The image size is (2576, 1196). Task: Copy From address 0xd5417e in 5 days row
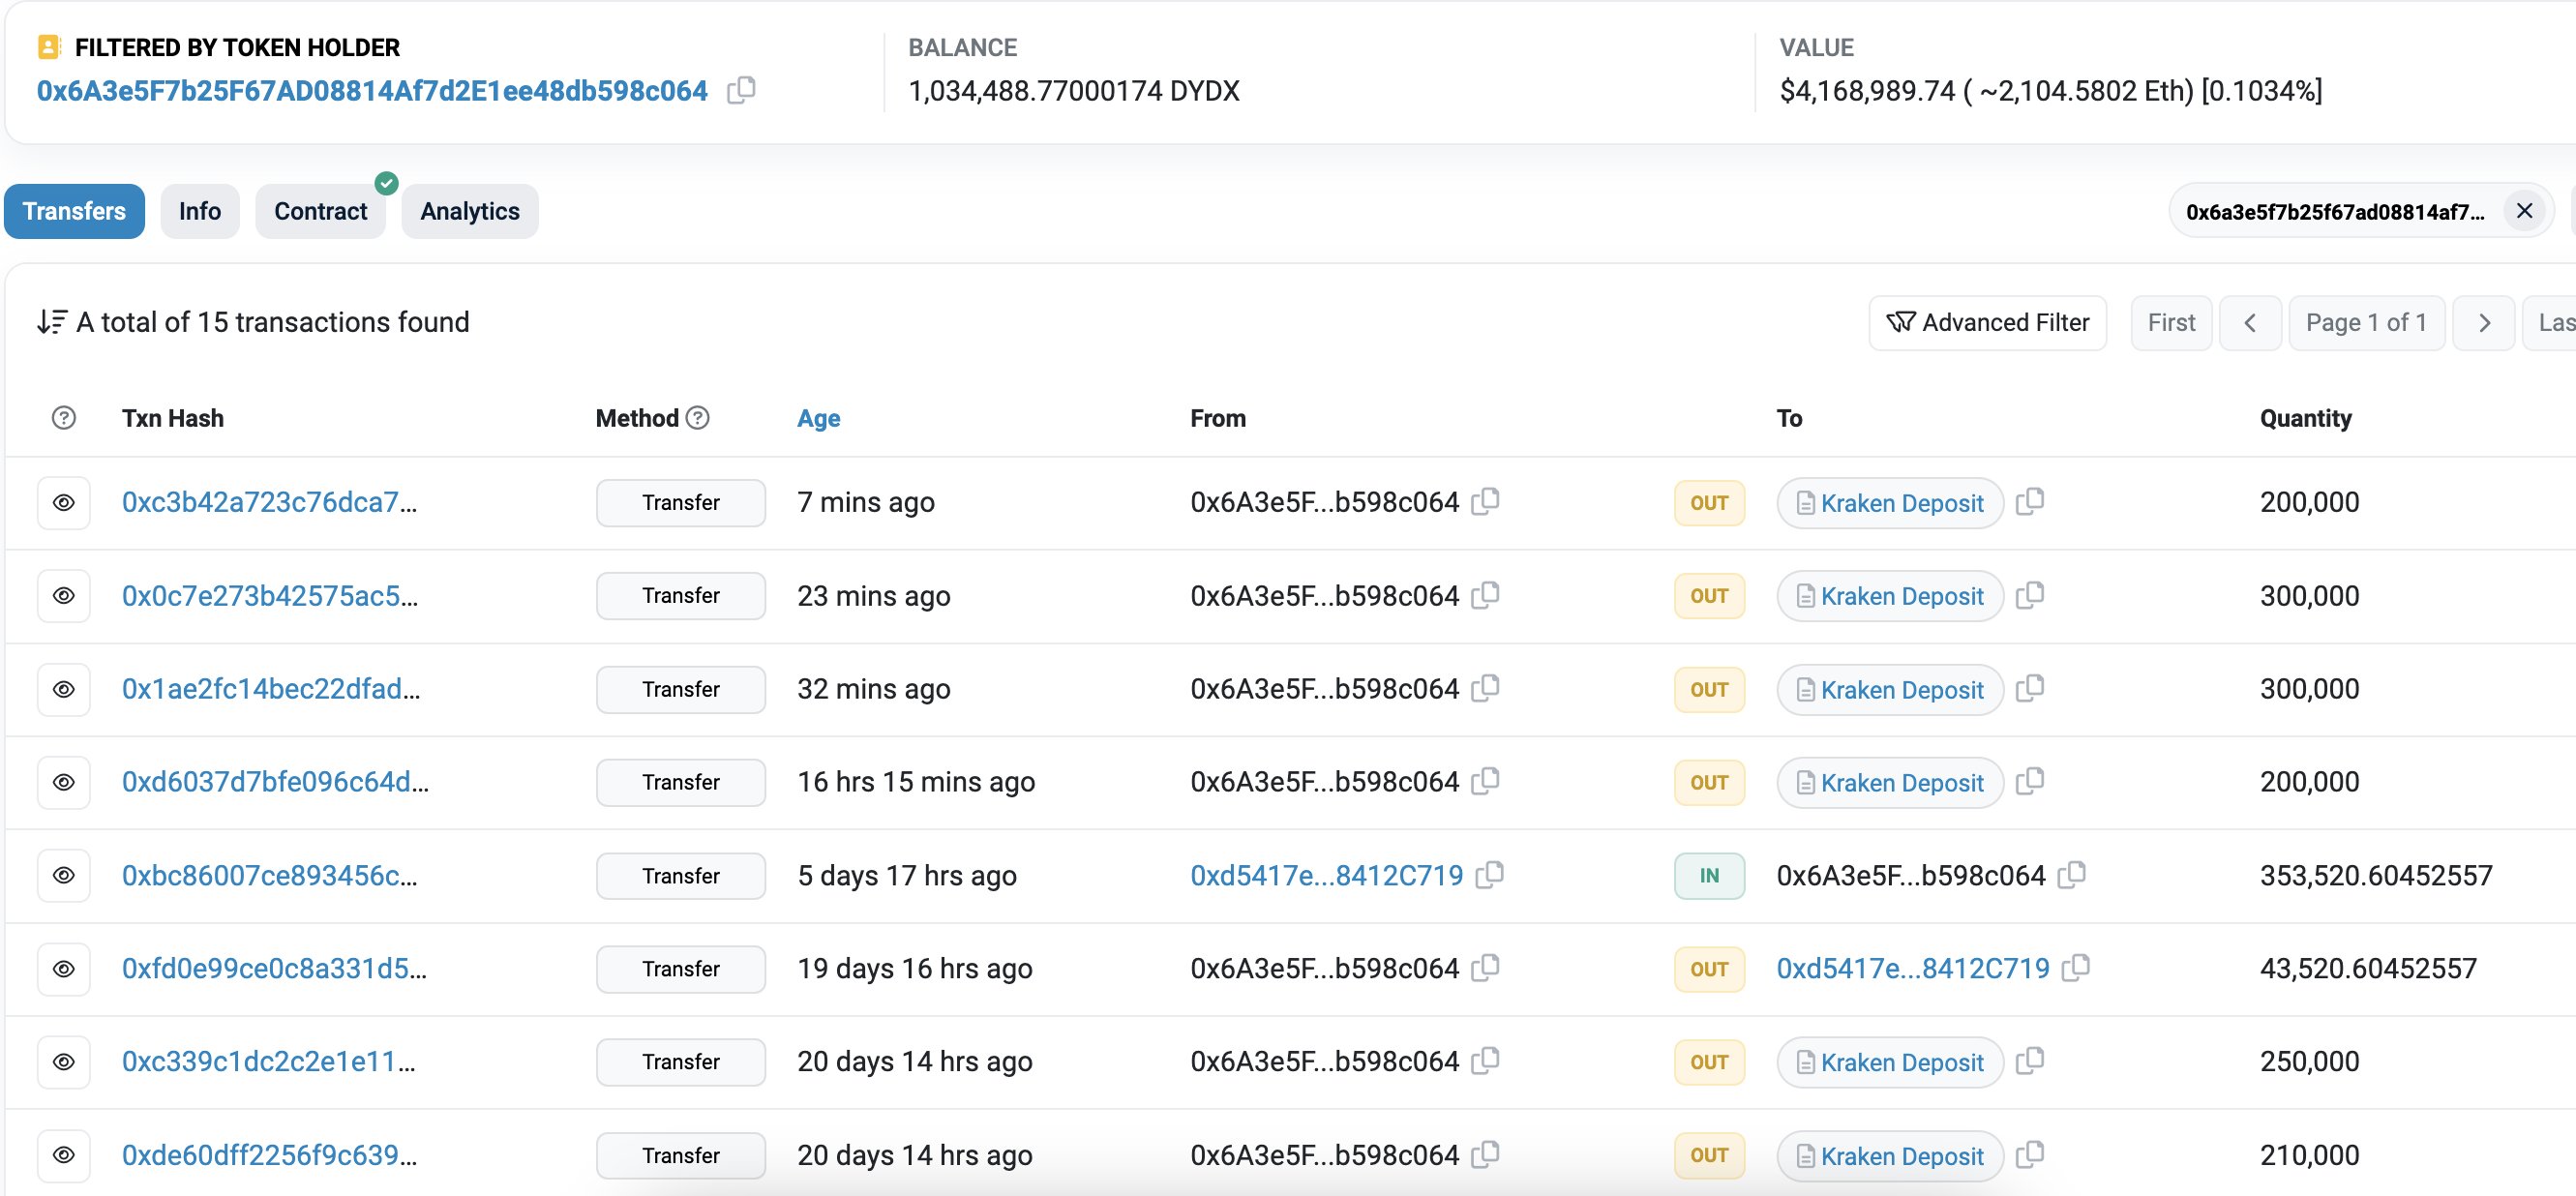pos(1490,875)
